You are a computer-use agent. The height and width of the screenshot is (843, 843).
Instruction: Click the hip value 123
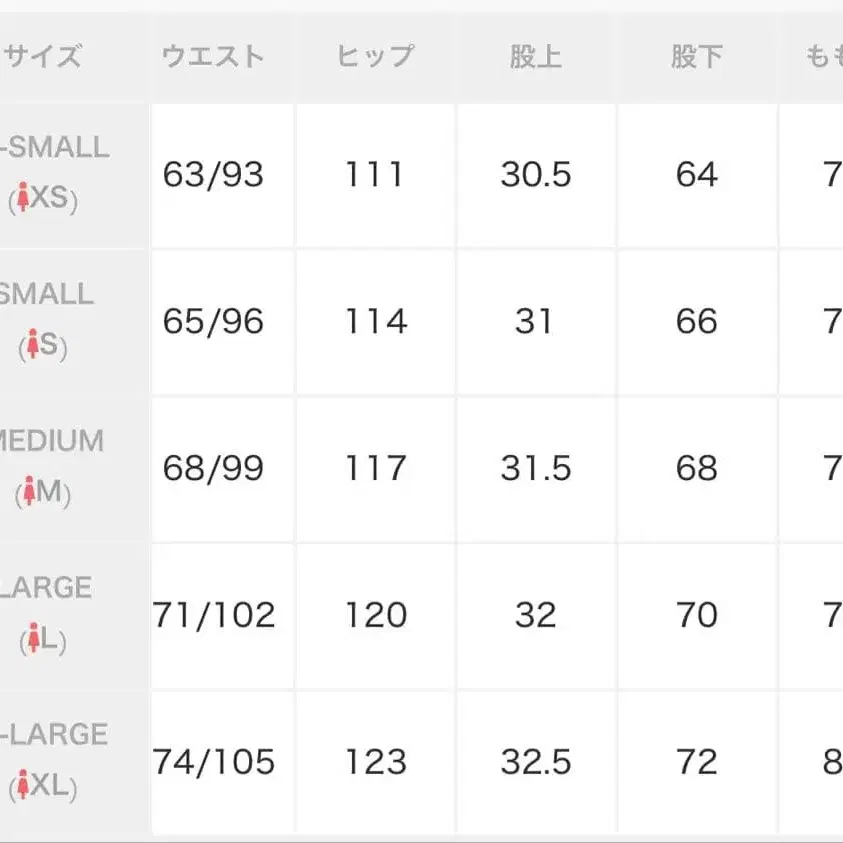[x=375, y=762]
